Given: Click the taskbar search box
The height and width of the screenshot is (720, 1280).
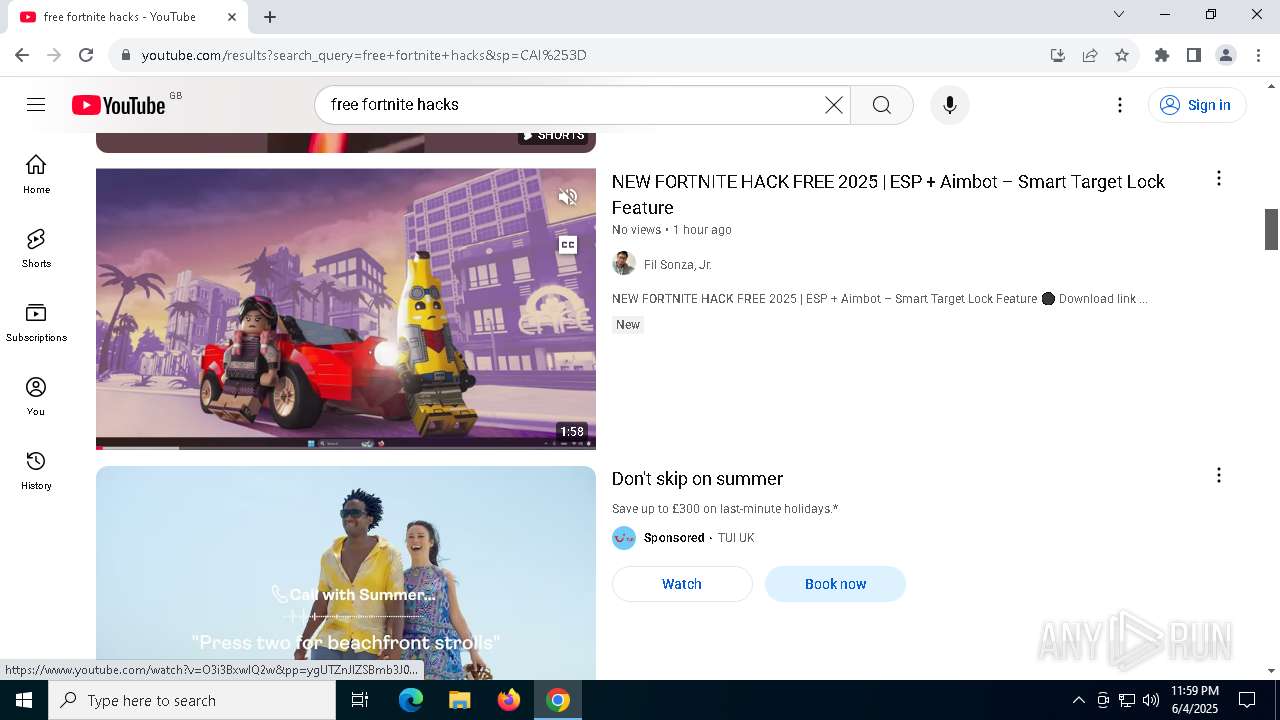Looking at the screenshot, I should point(192,700).
